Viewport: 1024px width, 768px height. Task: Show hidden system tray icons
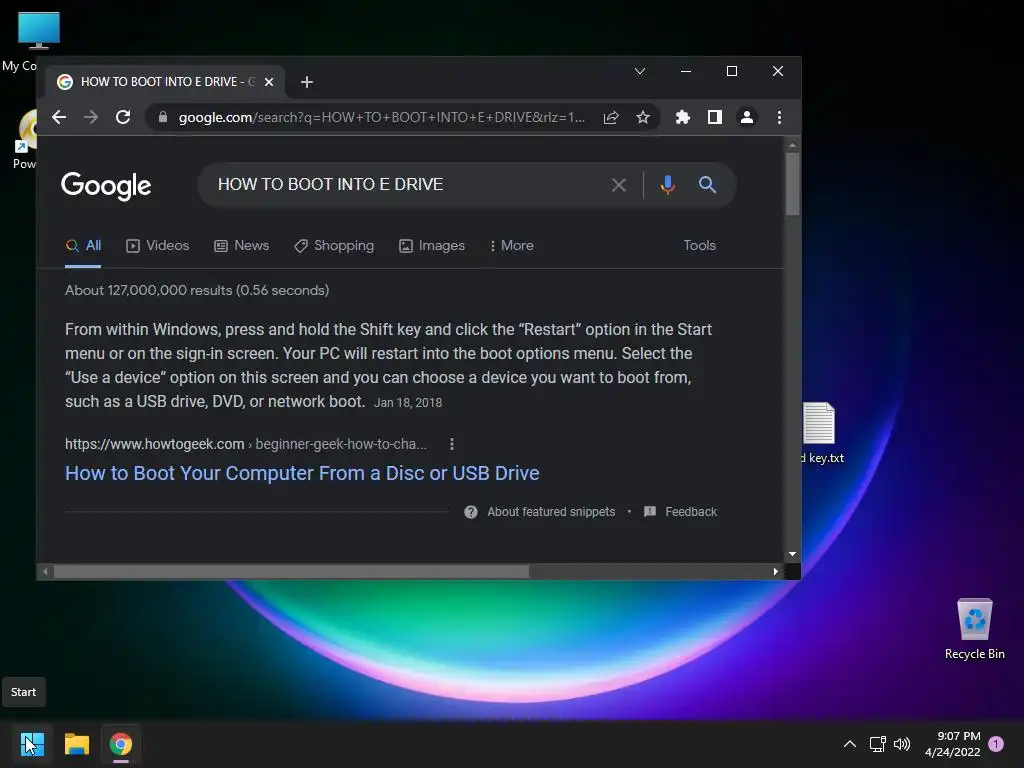click(850, 744)
